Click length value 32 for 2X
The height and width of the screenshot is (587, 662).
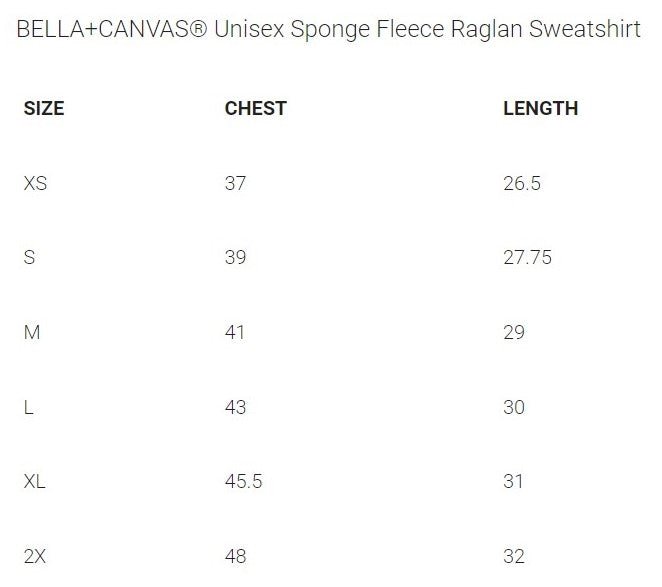click(514, 556)
